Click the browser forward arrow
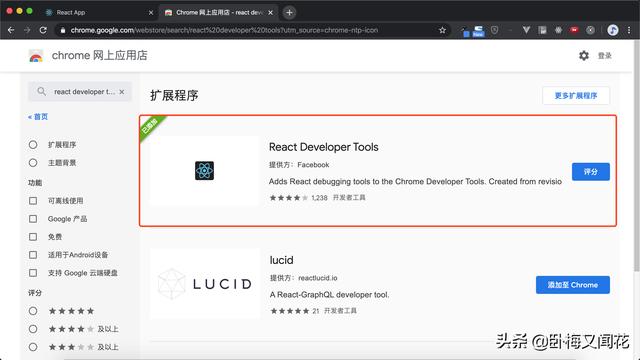Image resolution: width=640 pixels, height=360 pixels. point(27,30)
